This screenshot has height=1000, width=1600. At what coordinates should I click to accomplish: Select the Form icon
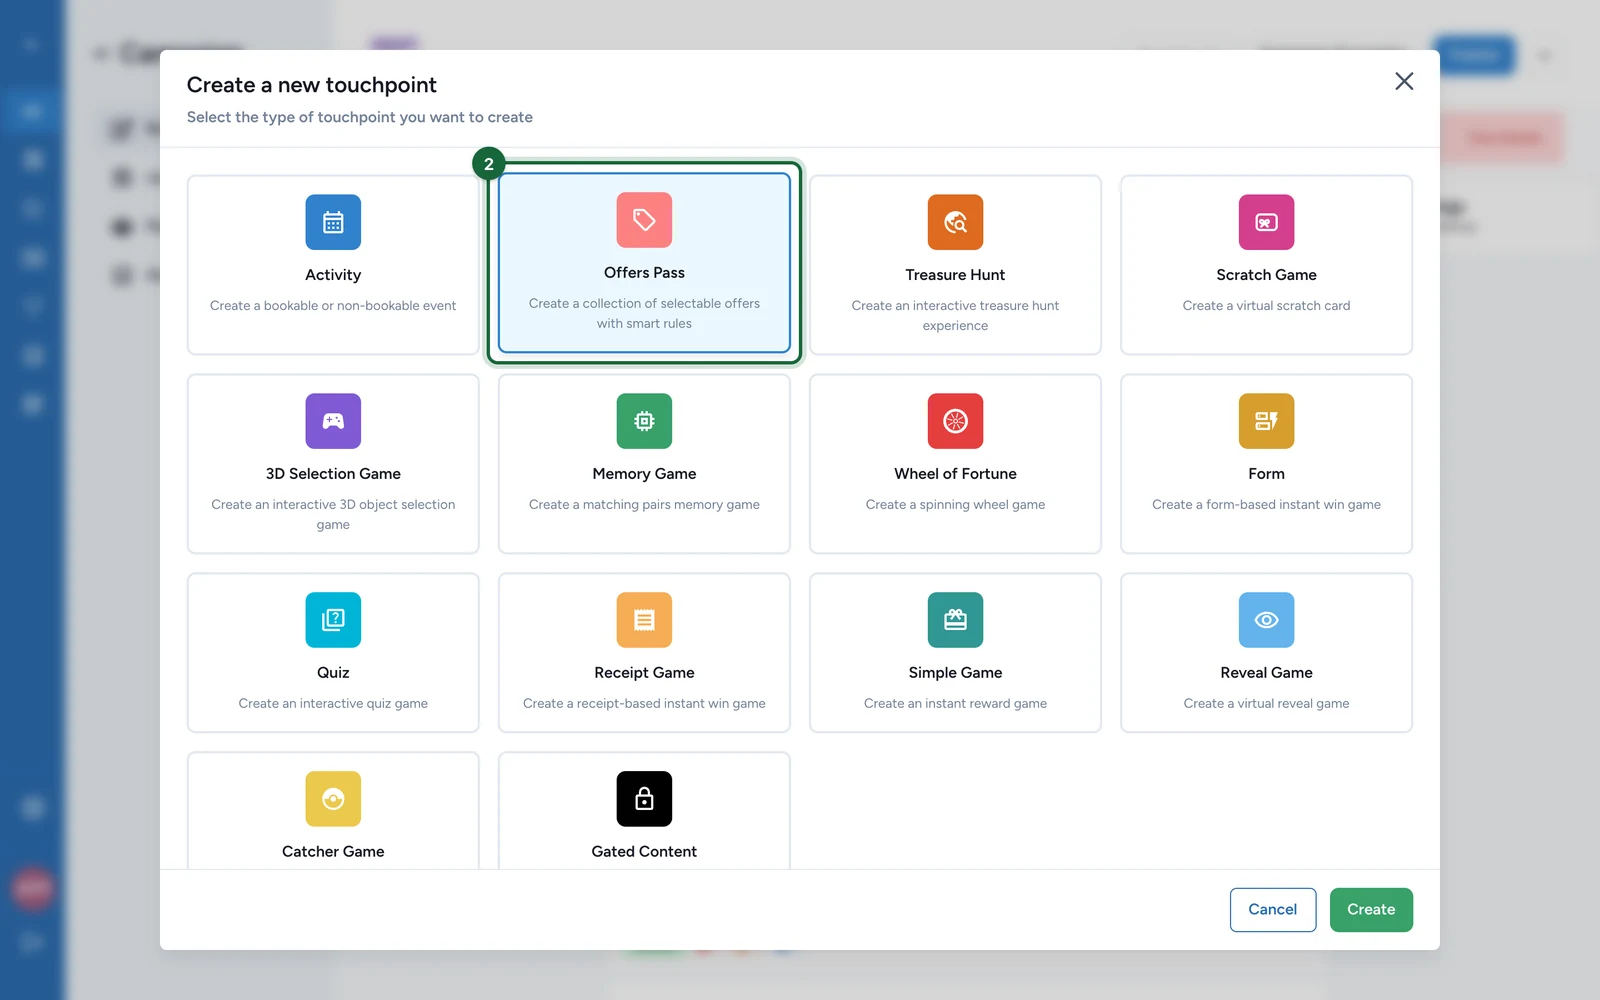[1266, 421]
